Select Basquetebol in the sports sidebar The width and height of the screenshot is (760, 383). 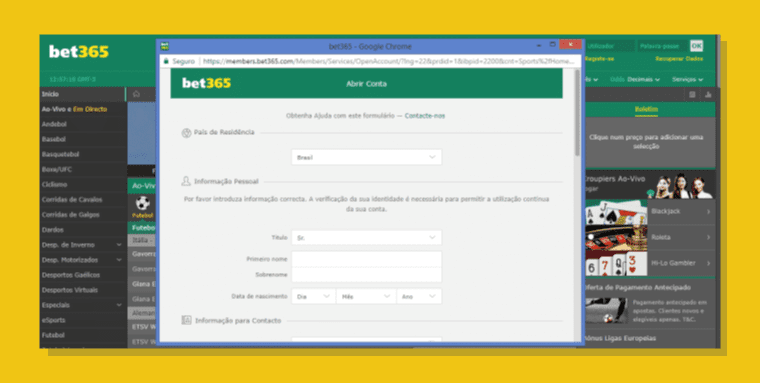coord(83,154)
